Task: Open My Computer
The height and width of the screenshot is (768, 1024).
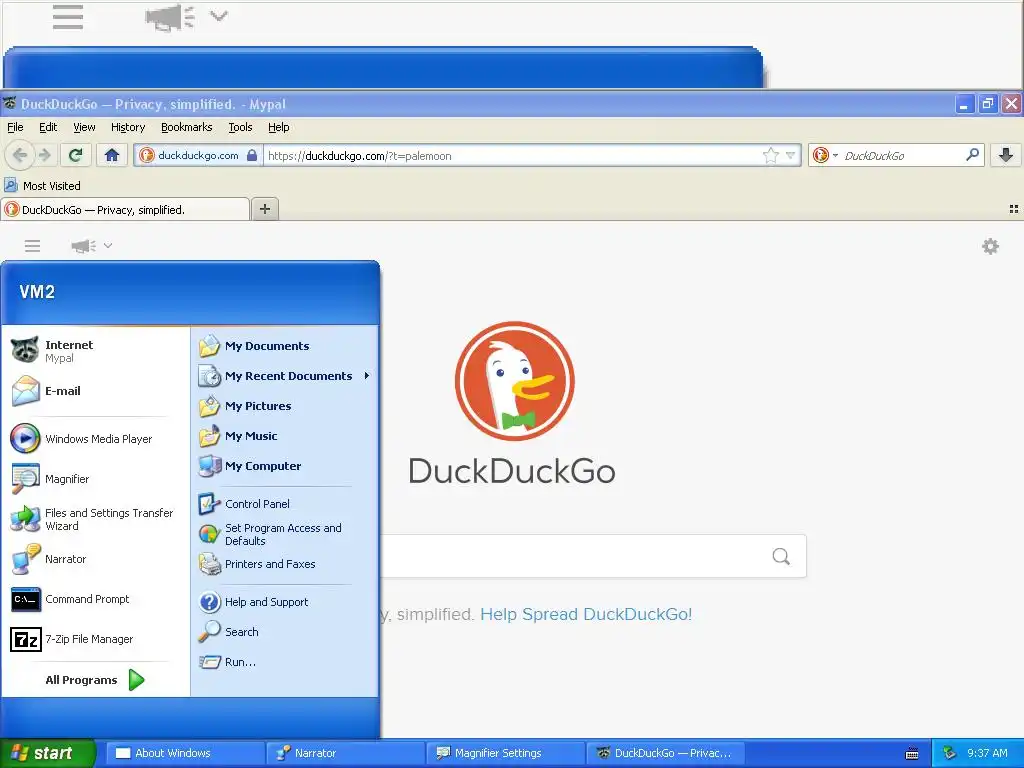Action: [x=285, y=466]
